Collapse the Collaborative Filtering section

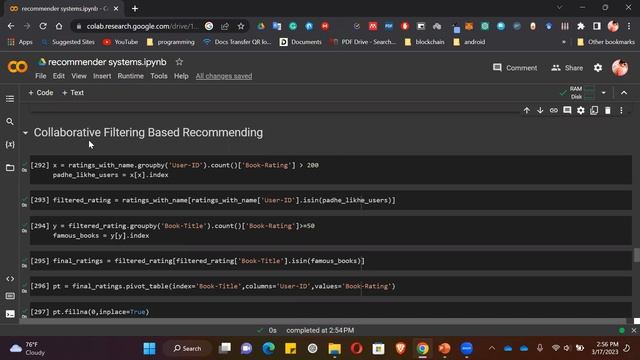pyautogui.click(x=25, y=133)
